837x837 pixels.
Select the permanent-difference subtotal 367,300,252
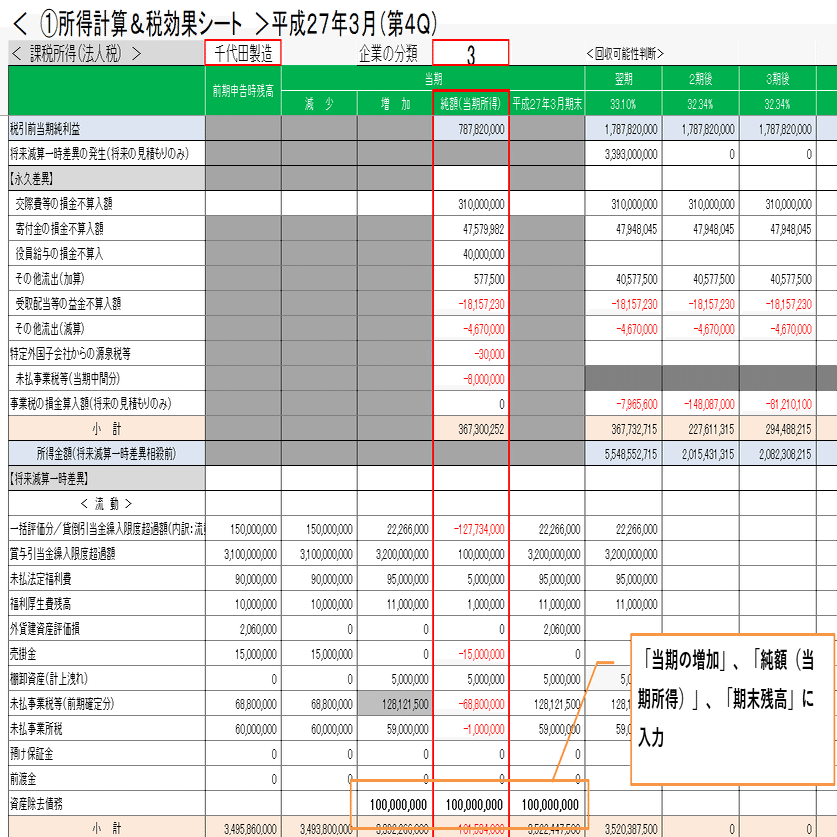(471, 429)
